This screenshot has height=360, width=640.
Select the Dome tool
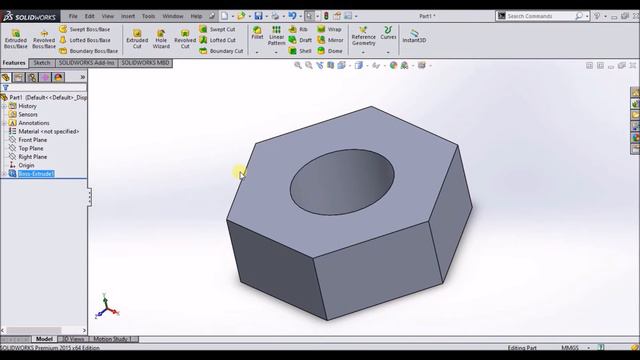[x=330, y=51]
